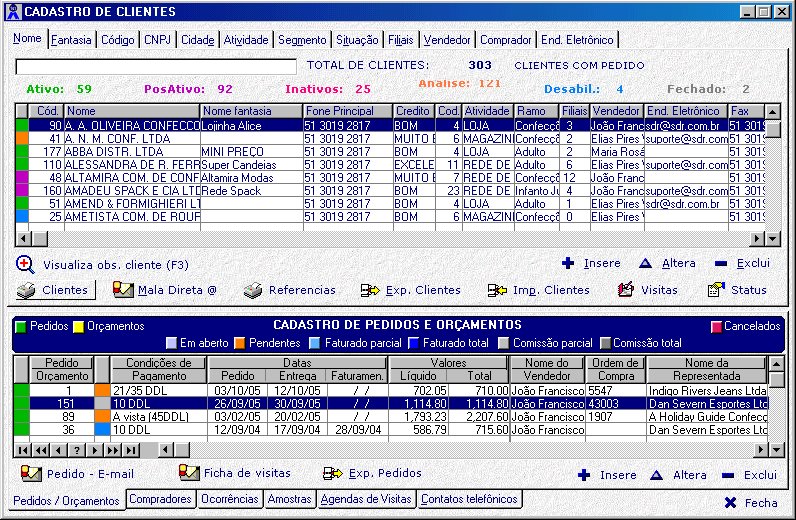Click the printer icon on Clientes button
The height and width of the screenshot is (520, 796).
point(26,290)
